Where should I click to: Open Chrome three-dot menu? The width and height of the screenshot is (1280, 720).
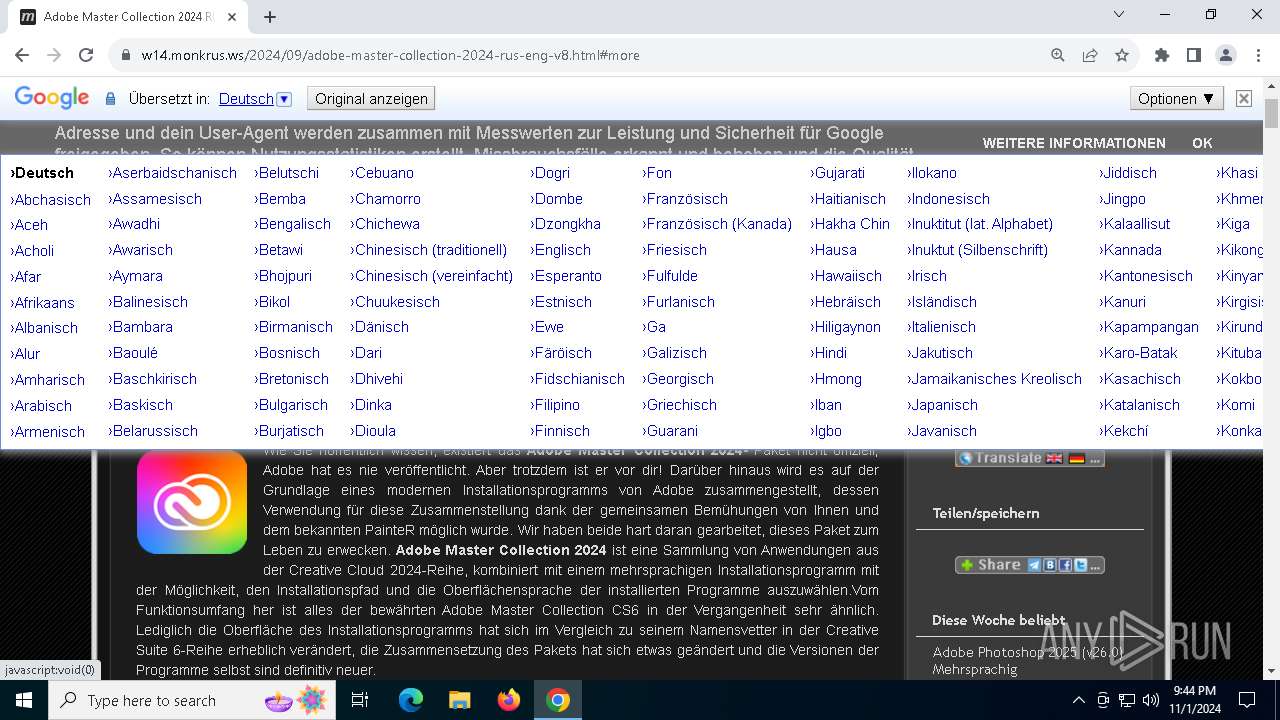coord(1258,55)
